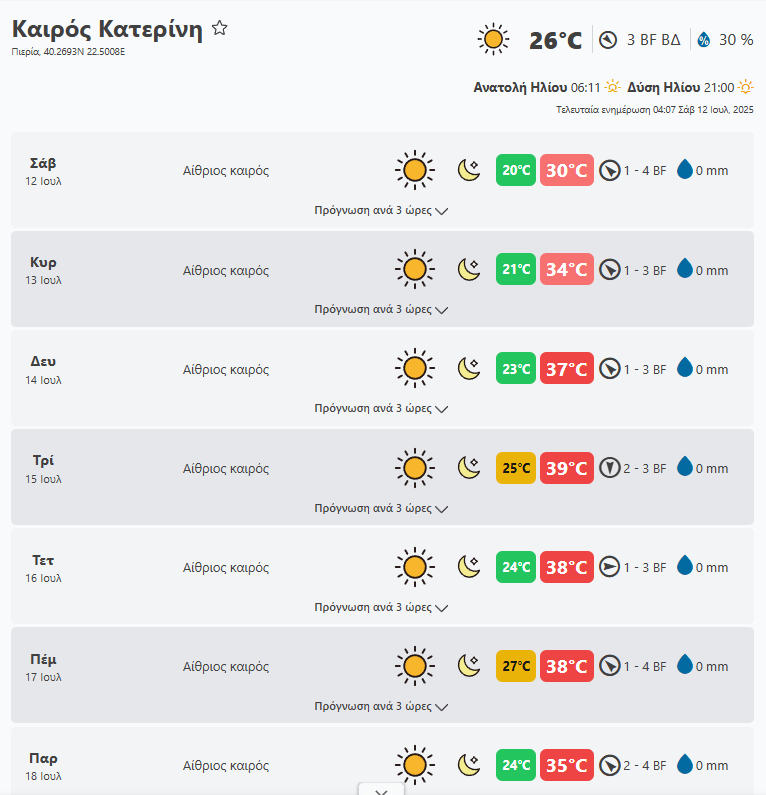Click the rain drop icon in Monday's row
Viewport: 766px width, 795px height.
(685, 369)
